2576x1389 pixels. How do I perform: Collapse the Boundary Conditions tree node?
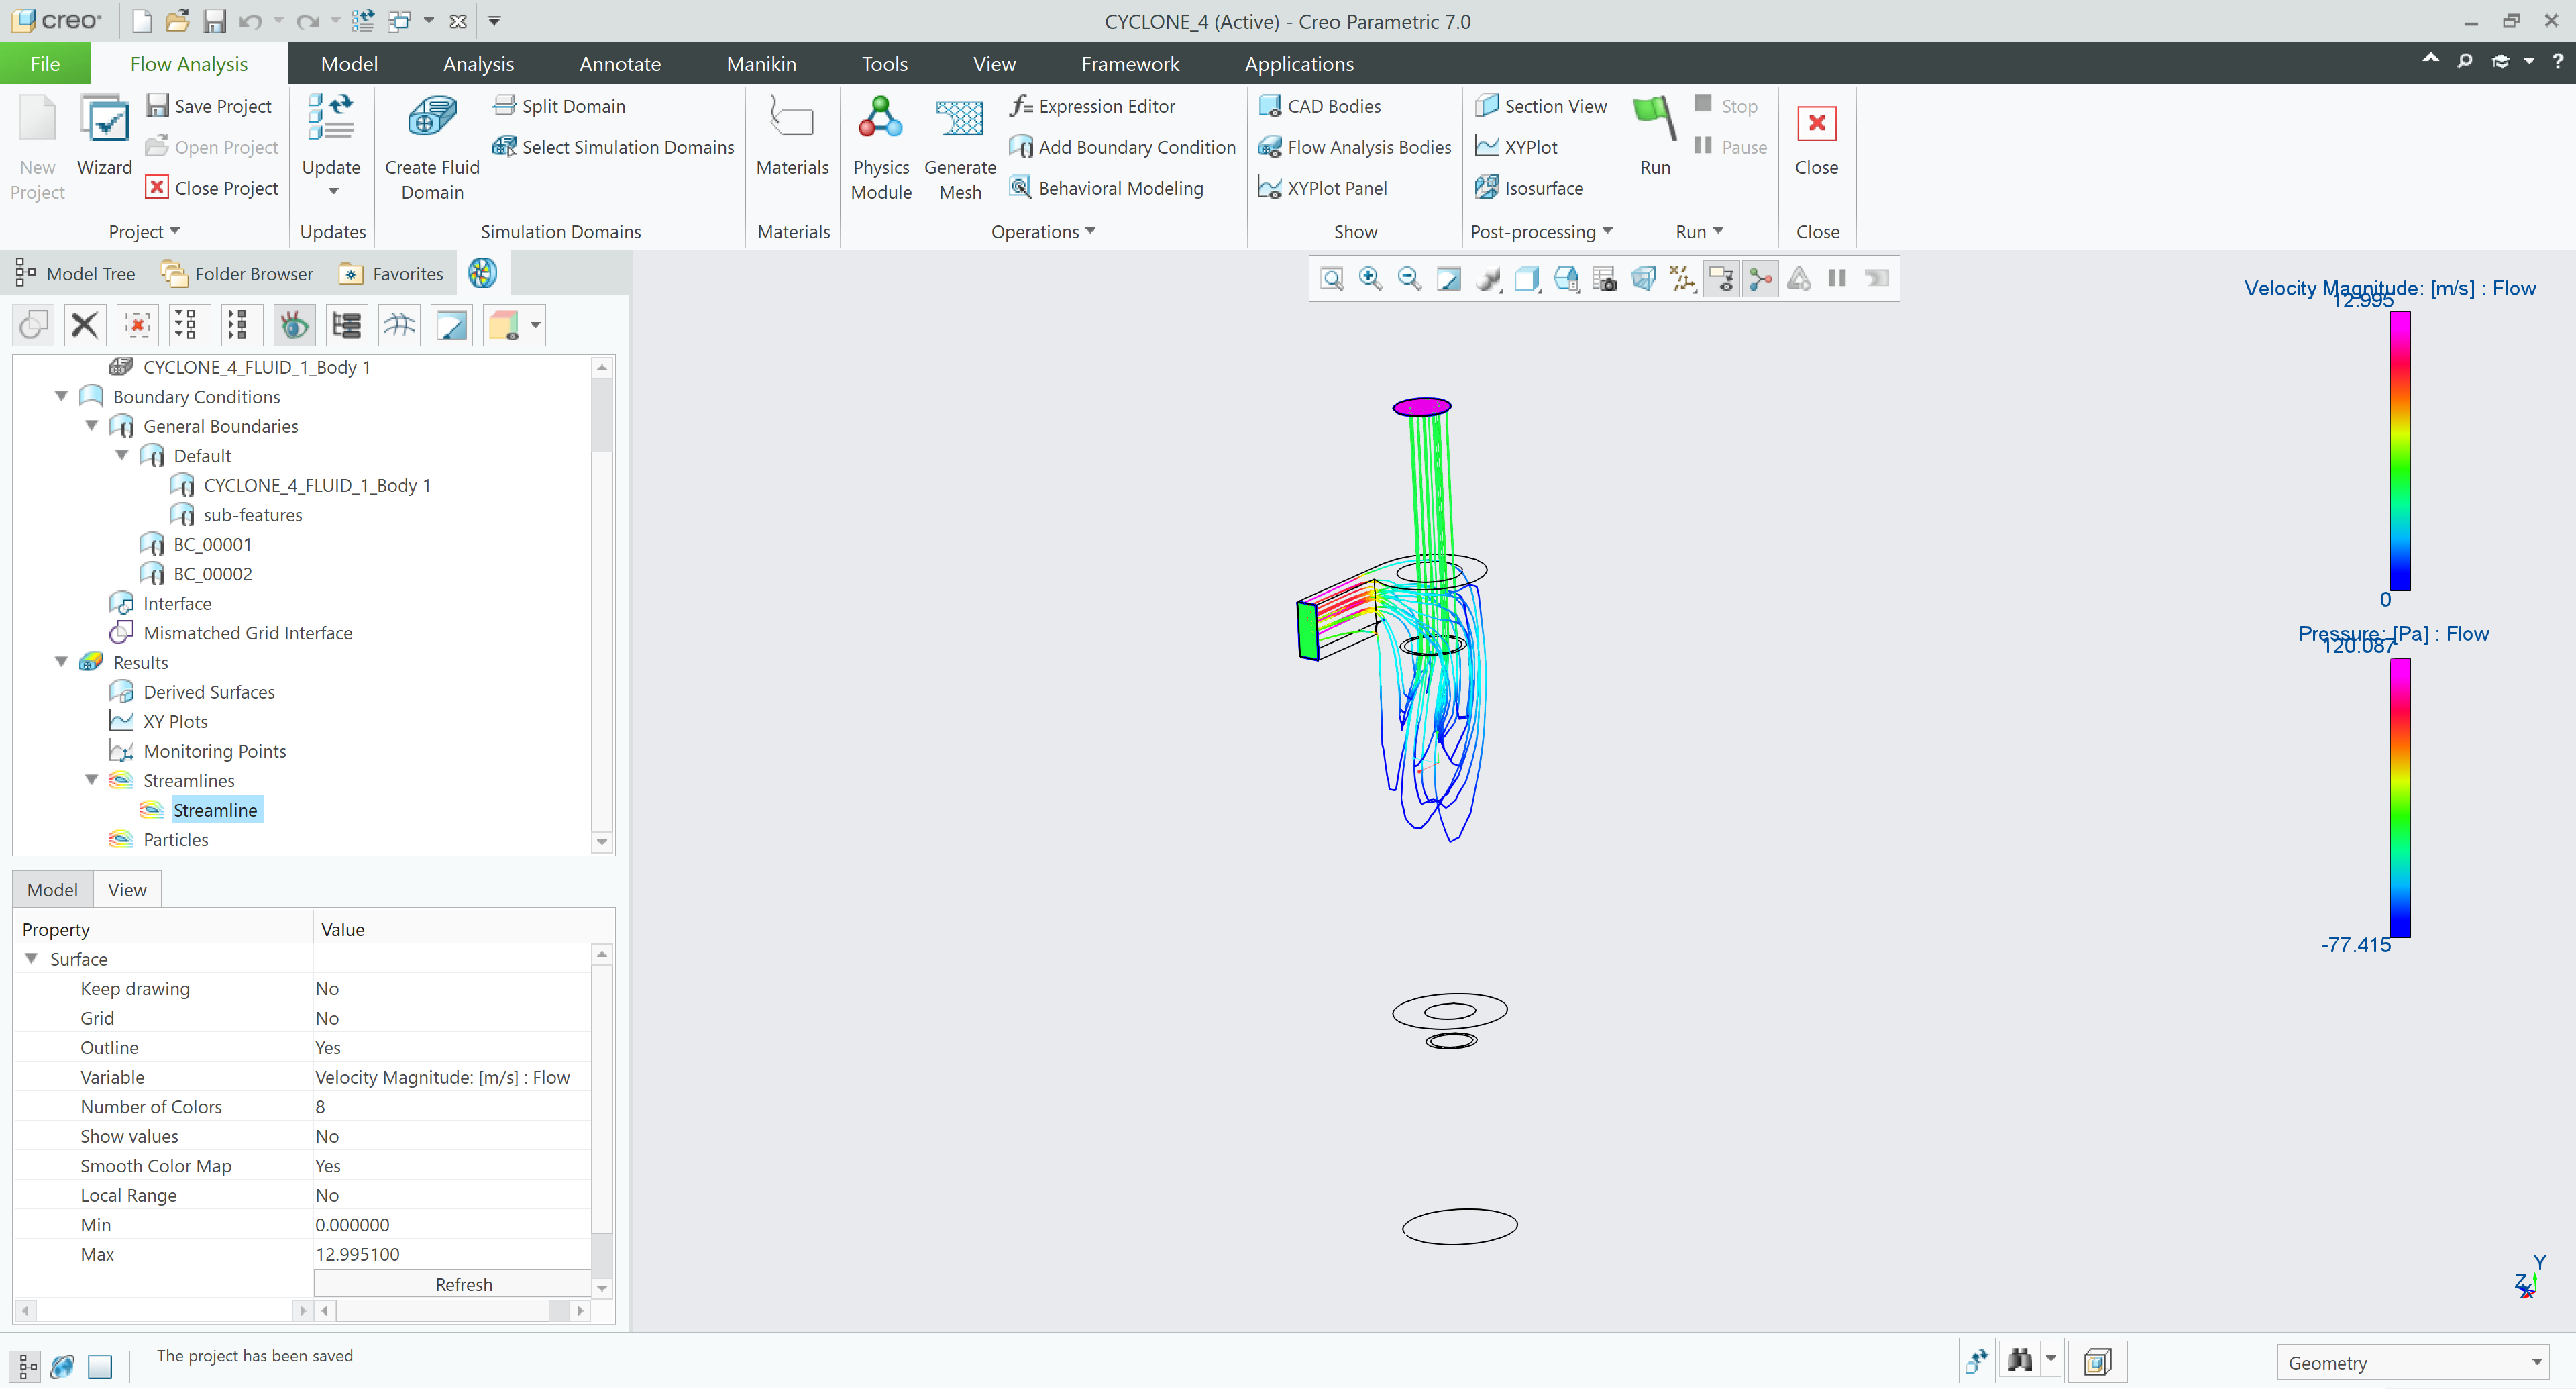(x=61, y=396)
